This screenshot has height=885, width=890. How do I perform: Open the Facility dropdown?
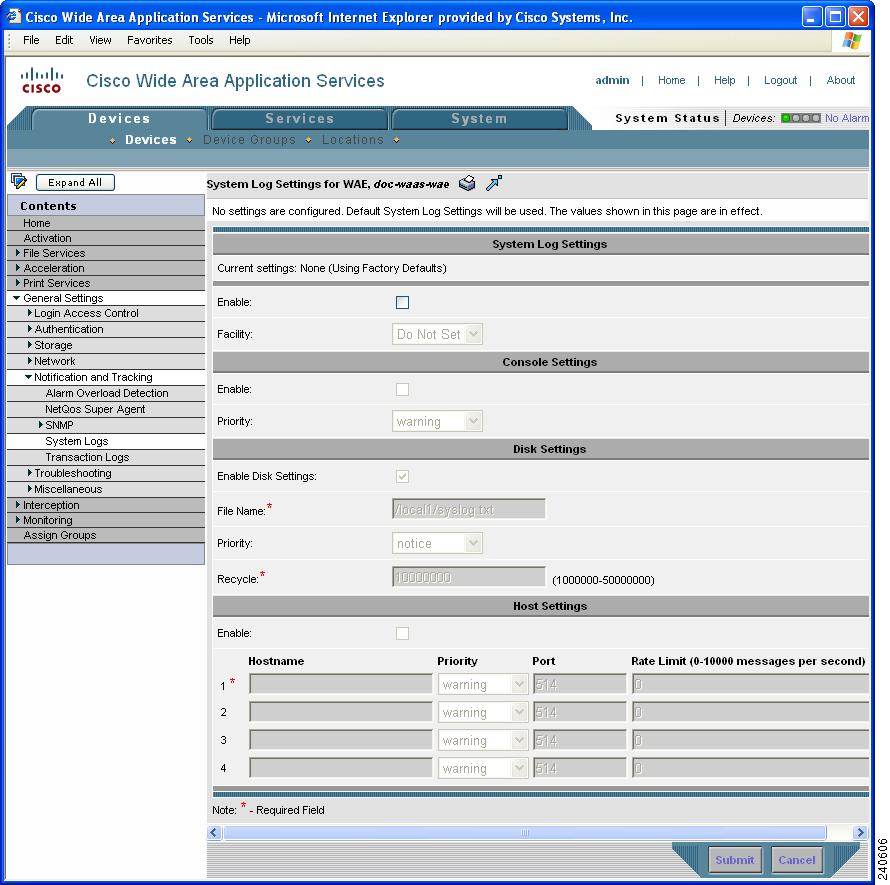[x=437, y=334]
